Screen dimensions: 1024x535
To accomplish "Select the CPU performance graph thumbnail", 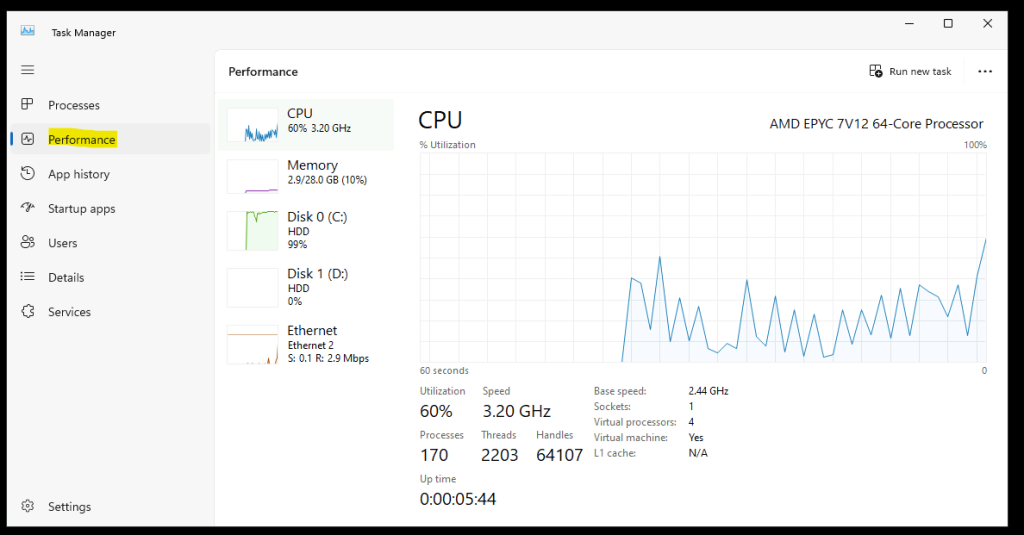I will (252, 125).
